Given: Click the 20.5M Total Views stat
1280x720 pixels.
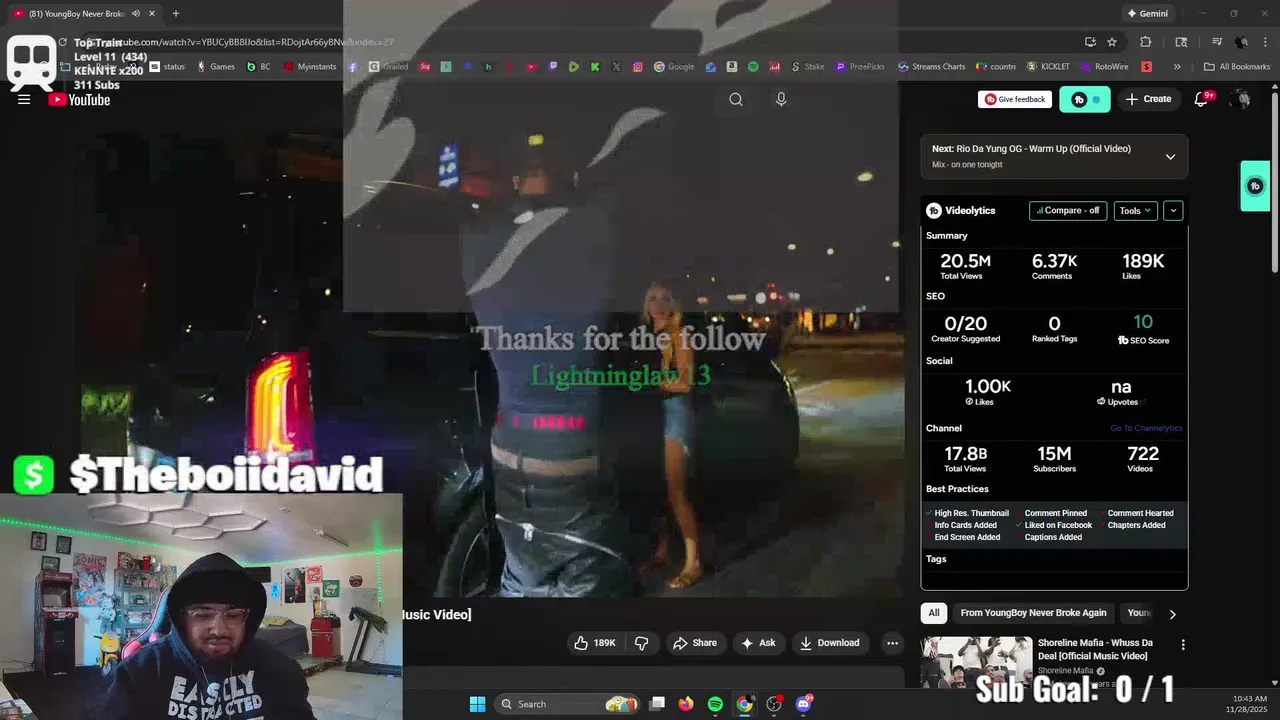Looking at the screenshot, I should (x=965, y=266).
